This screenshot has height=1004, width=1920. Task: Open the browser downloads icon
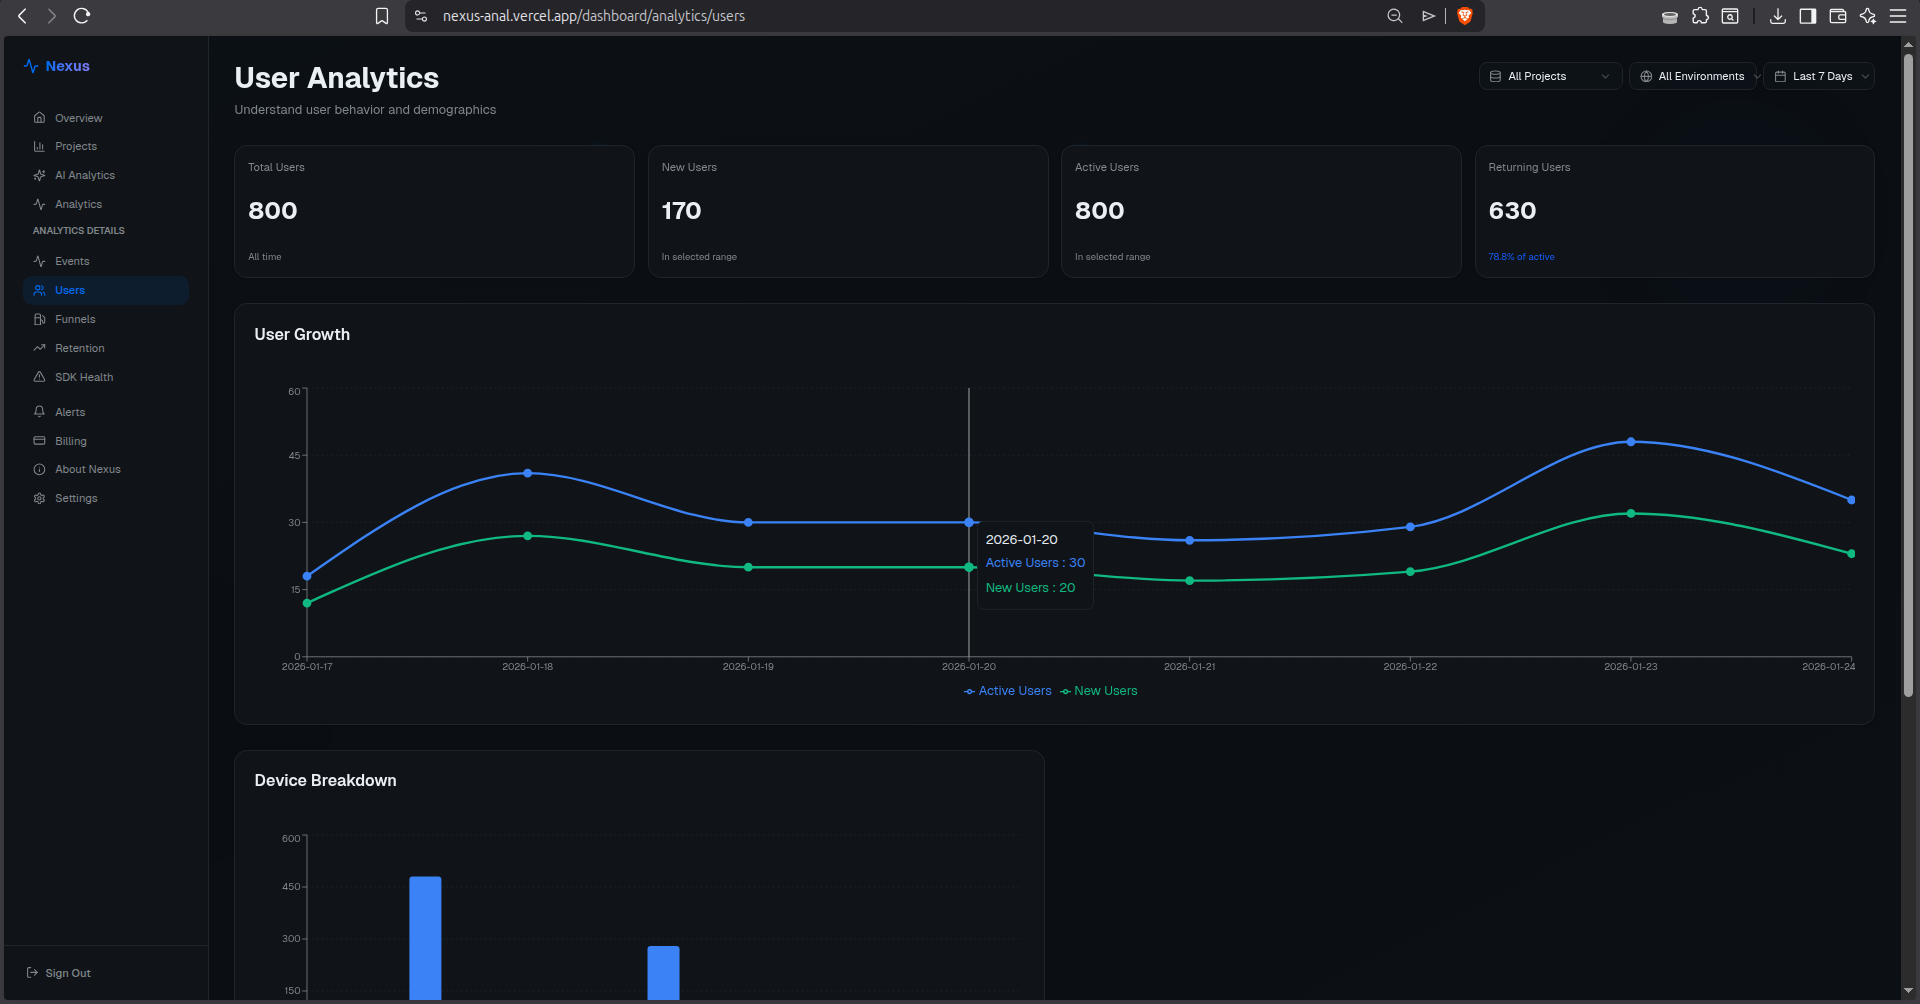tap(1778, 16)
